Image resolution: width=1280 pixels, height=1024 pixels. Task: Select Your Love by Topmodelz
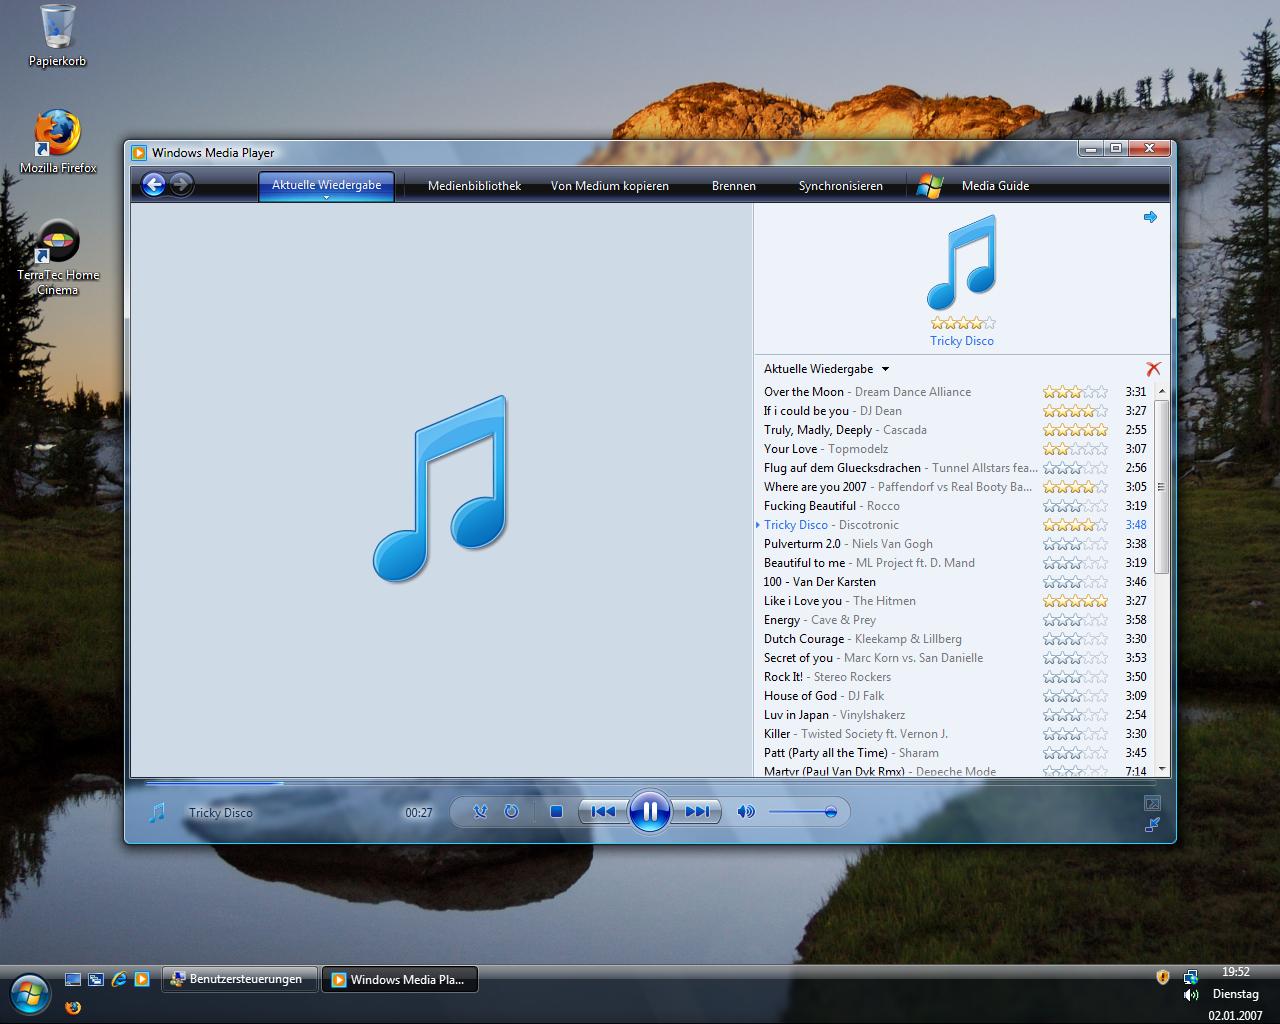click(x=955, y=449)
